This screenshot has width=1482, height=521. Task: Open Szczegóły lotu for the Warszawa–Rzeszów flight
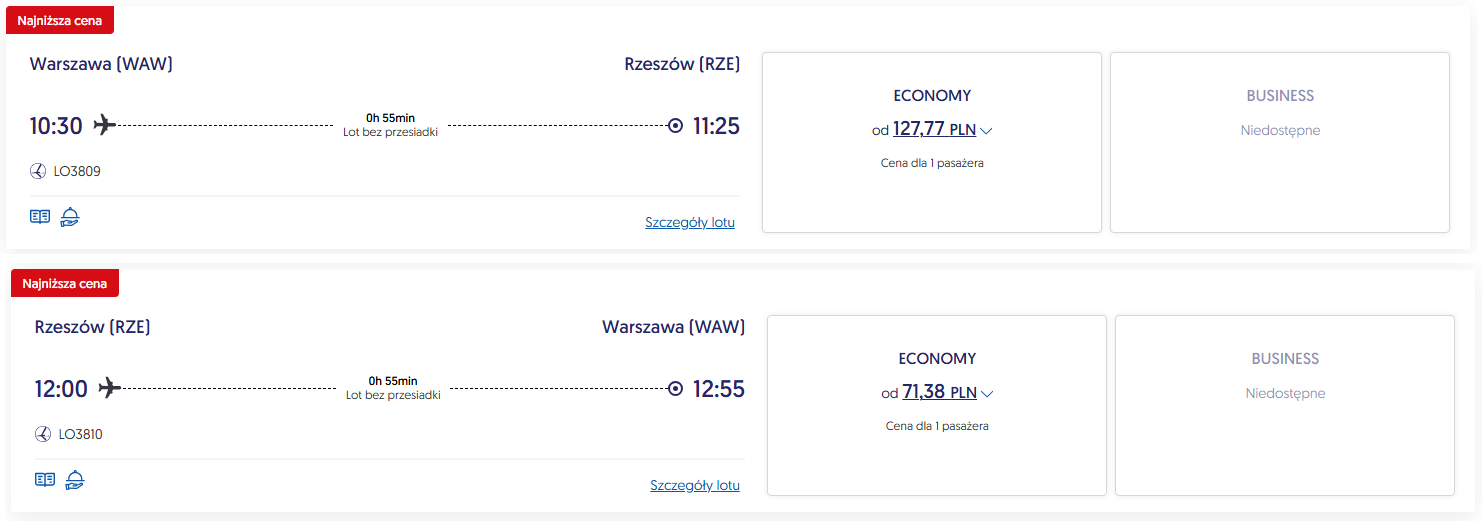click(690, 223)
